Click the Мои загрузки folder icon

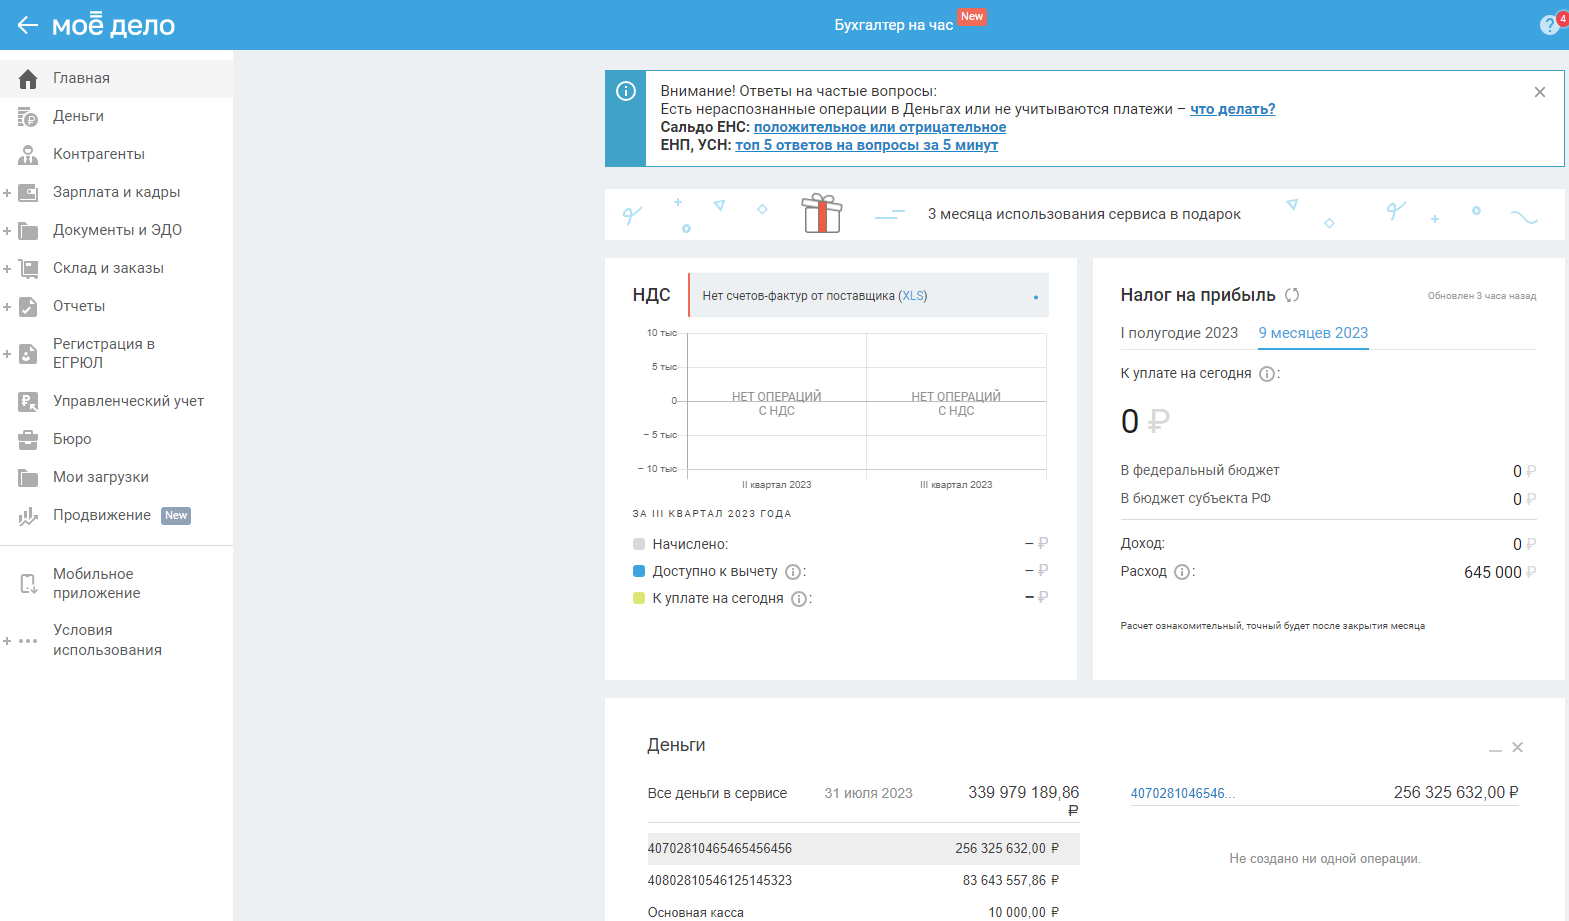[x=28, y=478]
